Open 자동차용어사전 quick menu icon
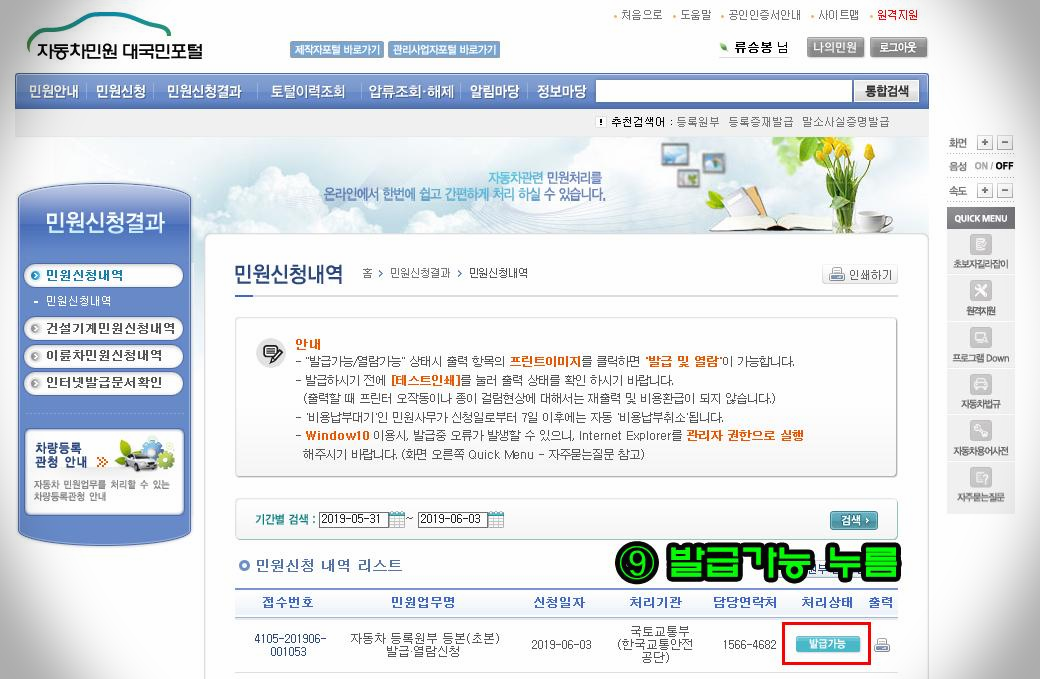This screenshot has width=1040, height=679. 980,438
